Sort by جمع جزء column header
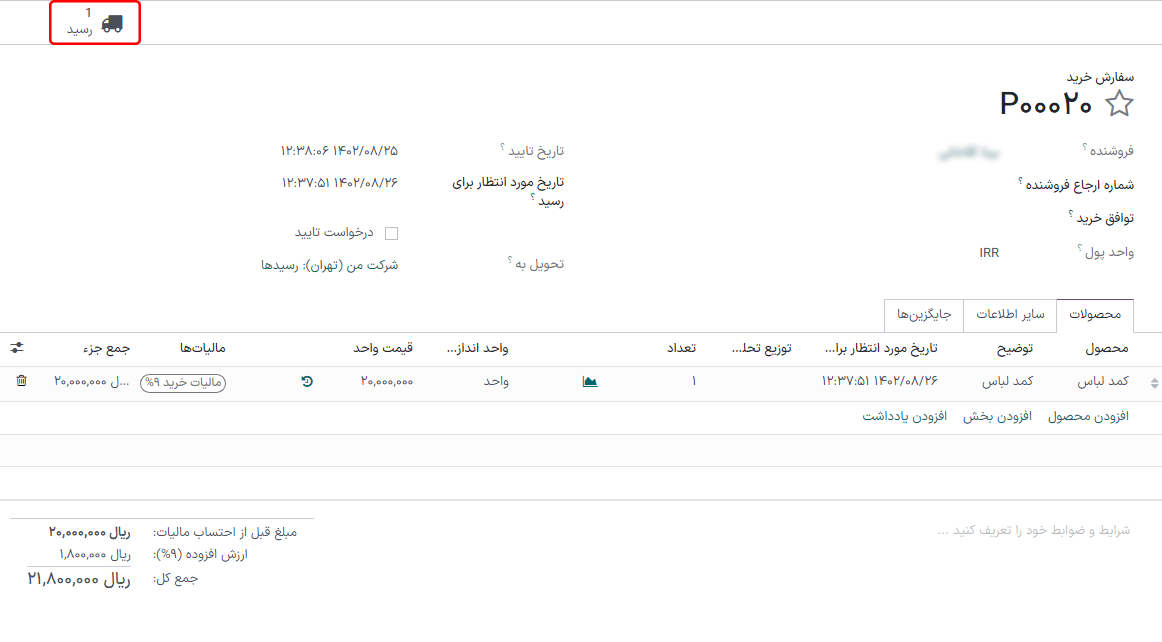Screen dimensions: 1162x642 pyautogui.click(x=107, y=348)
